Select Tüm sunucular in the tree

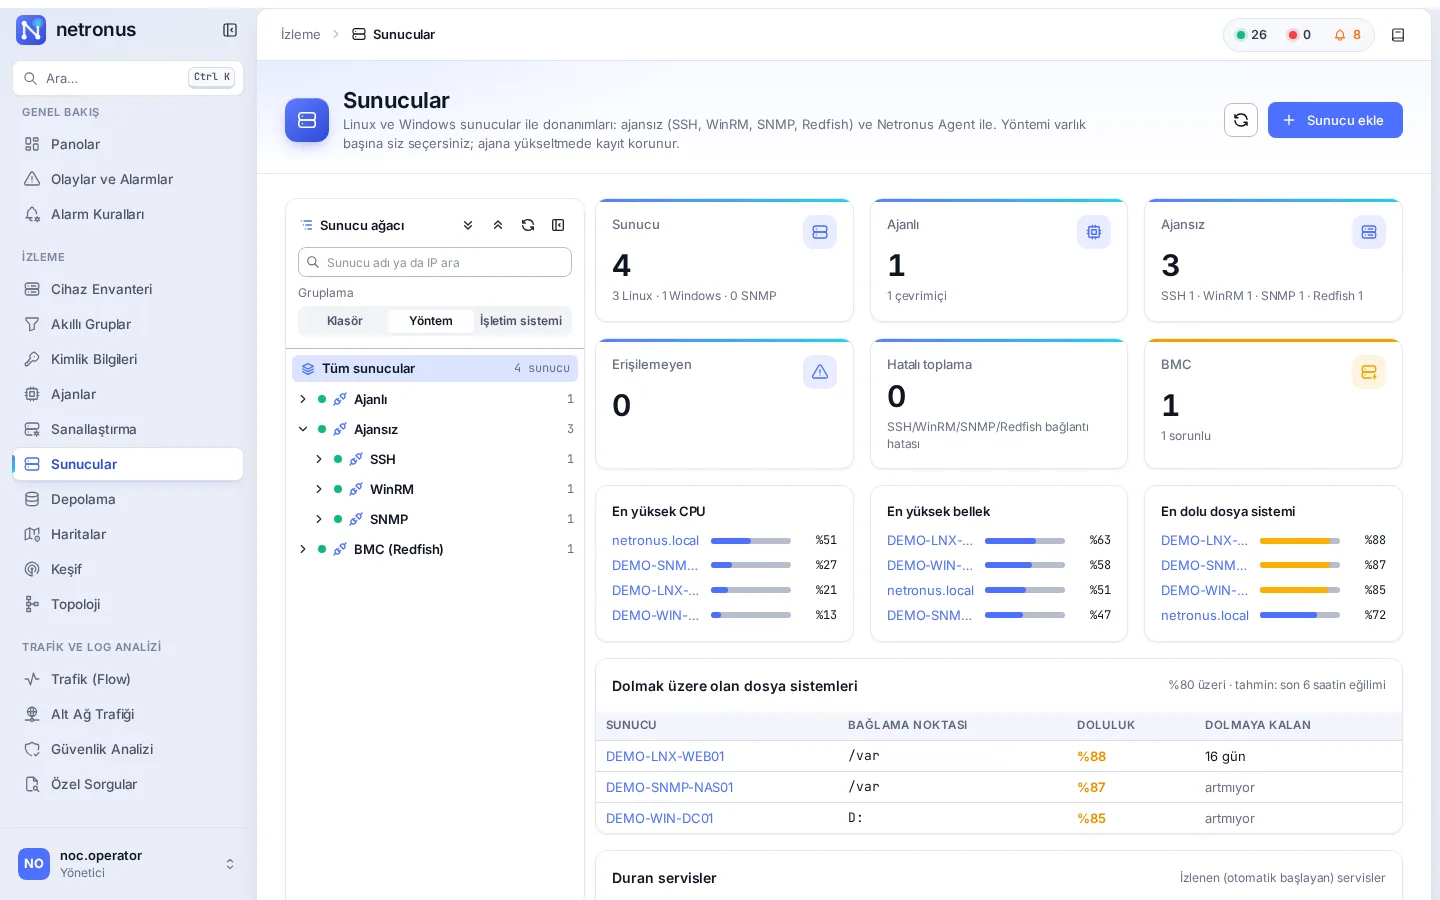435,368
